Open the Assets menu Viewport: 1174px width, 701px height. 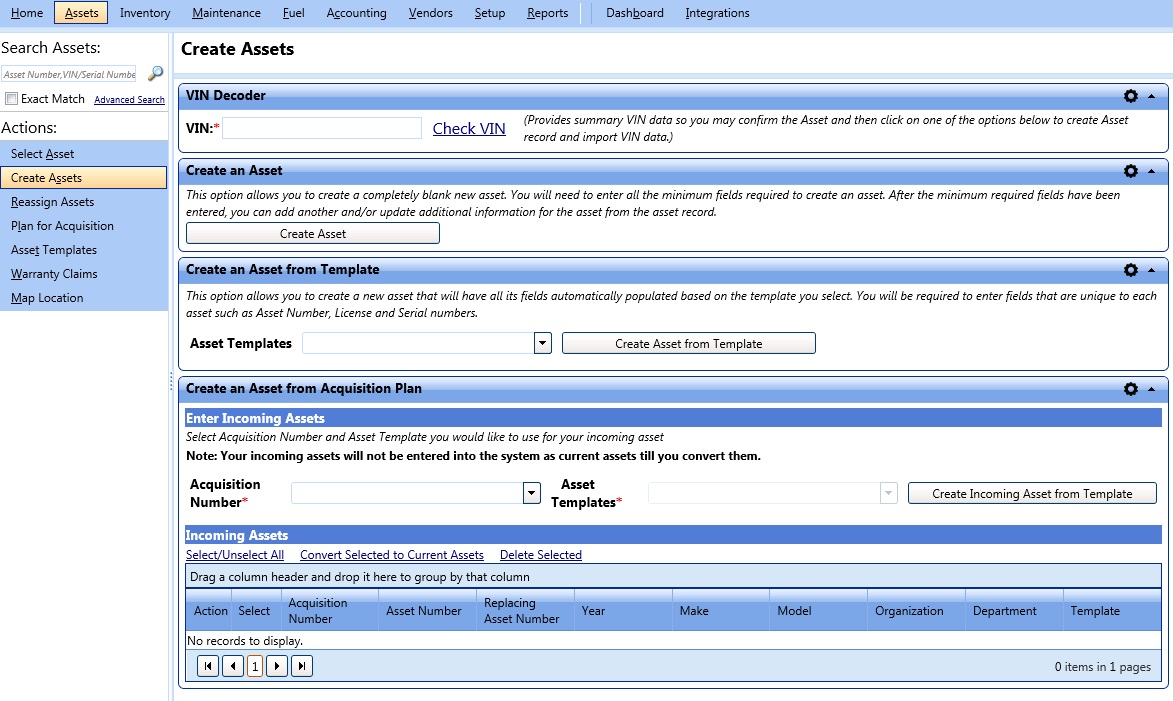tap(82, 13)
